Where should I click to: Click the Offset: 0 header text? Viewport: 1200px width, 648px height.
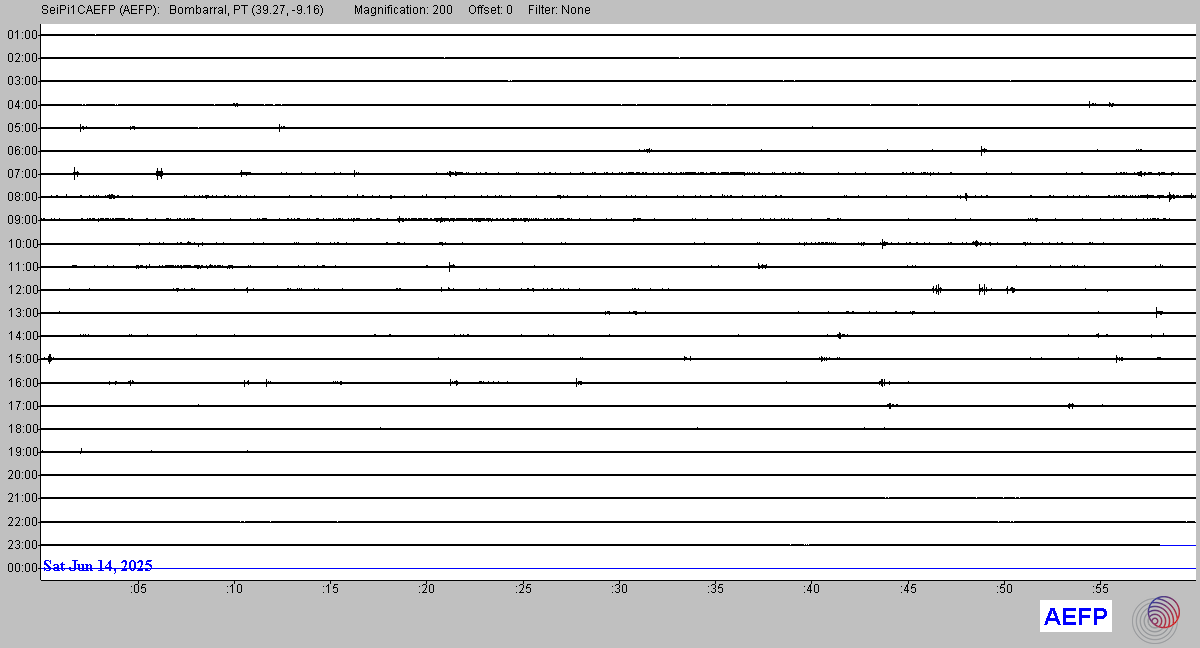click(490, 10)
